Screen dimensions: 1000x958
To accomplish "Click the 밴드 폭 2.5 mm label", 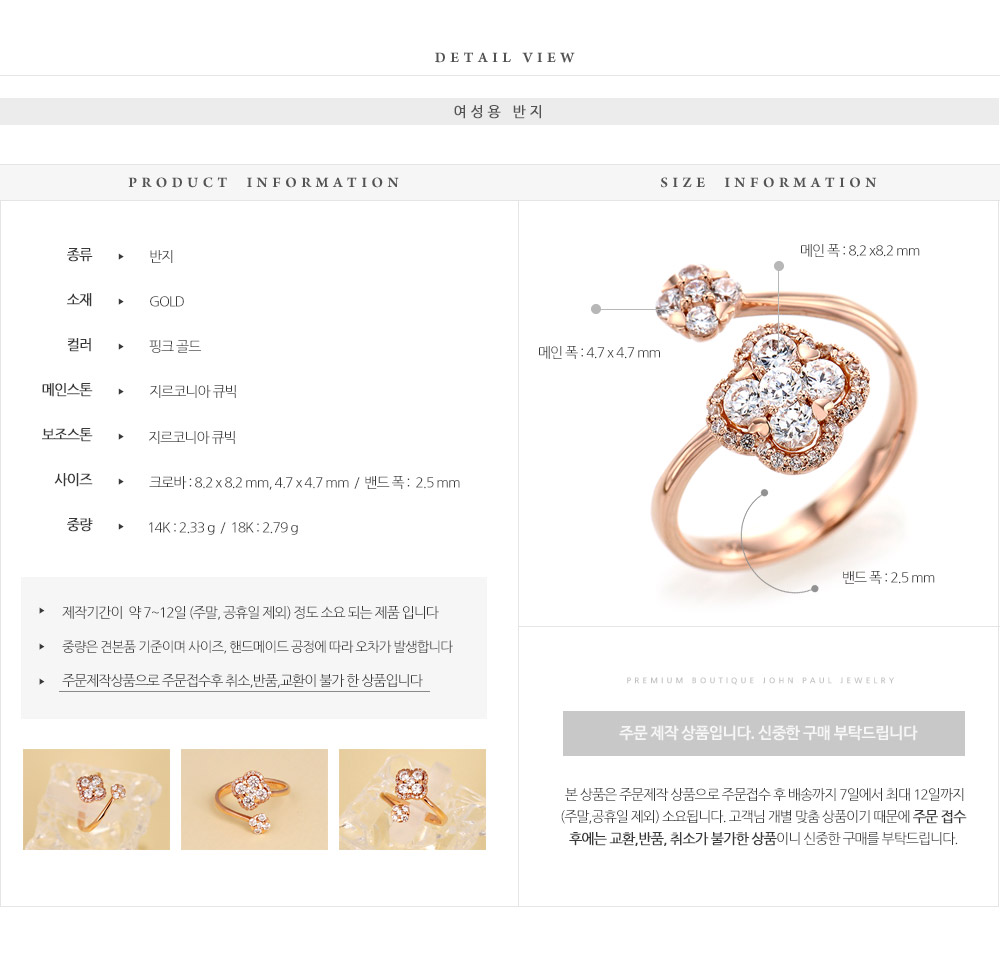I will click(888, 578).
